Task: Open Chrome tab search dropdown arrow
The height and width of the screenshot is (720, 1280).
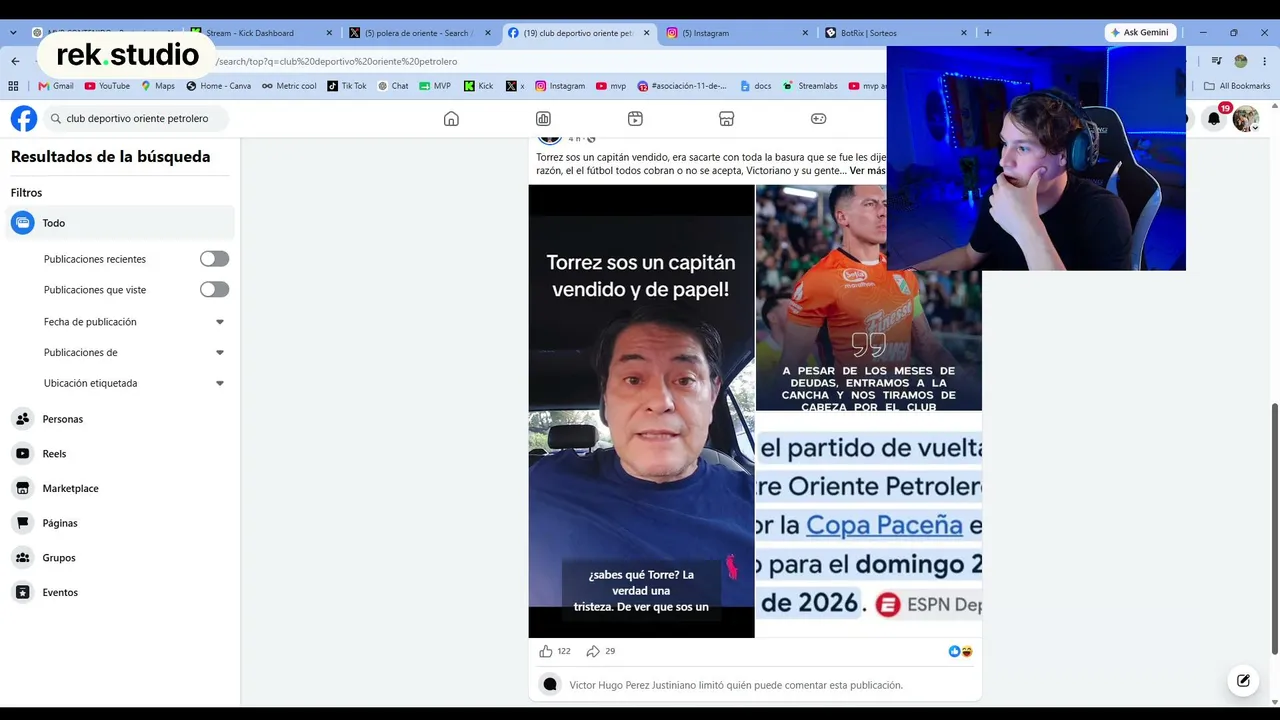Action: click(x=13, y=33)
